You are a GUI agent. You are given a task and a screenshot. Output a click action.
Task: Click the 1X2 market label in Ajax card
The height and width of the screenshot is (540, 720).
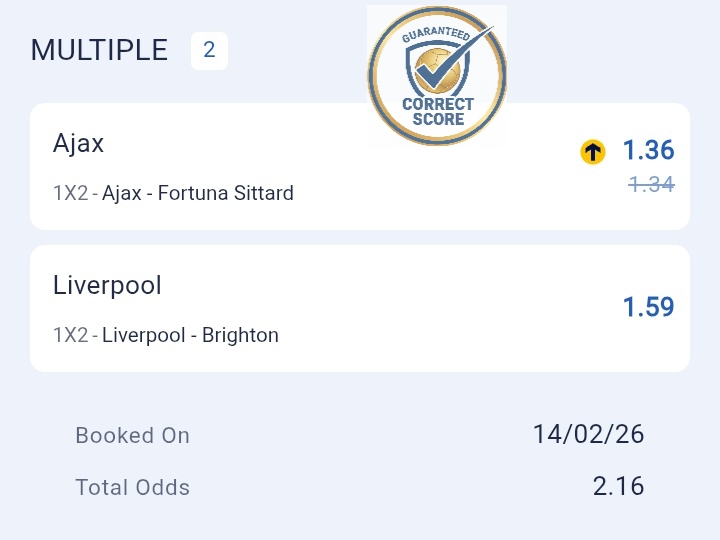pos(70,193)
